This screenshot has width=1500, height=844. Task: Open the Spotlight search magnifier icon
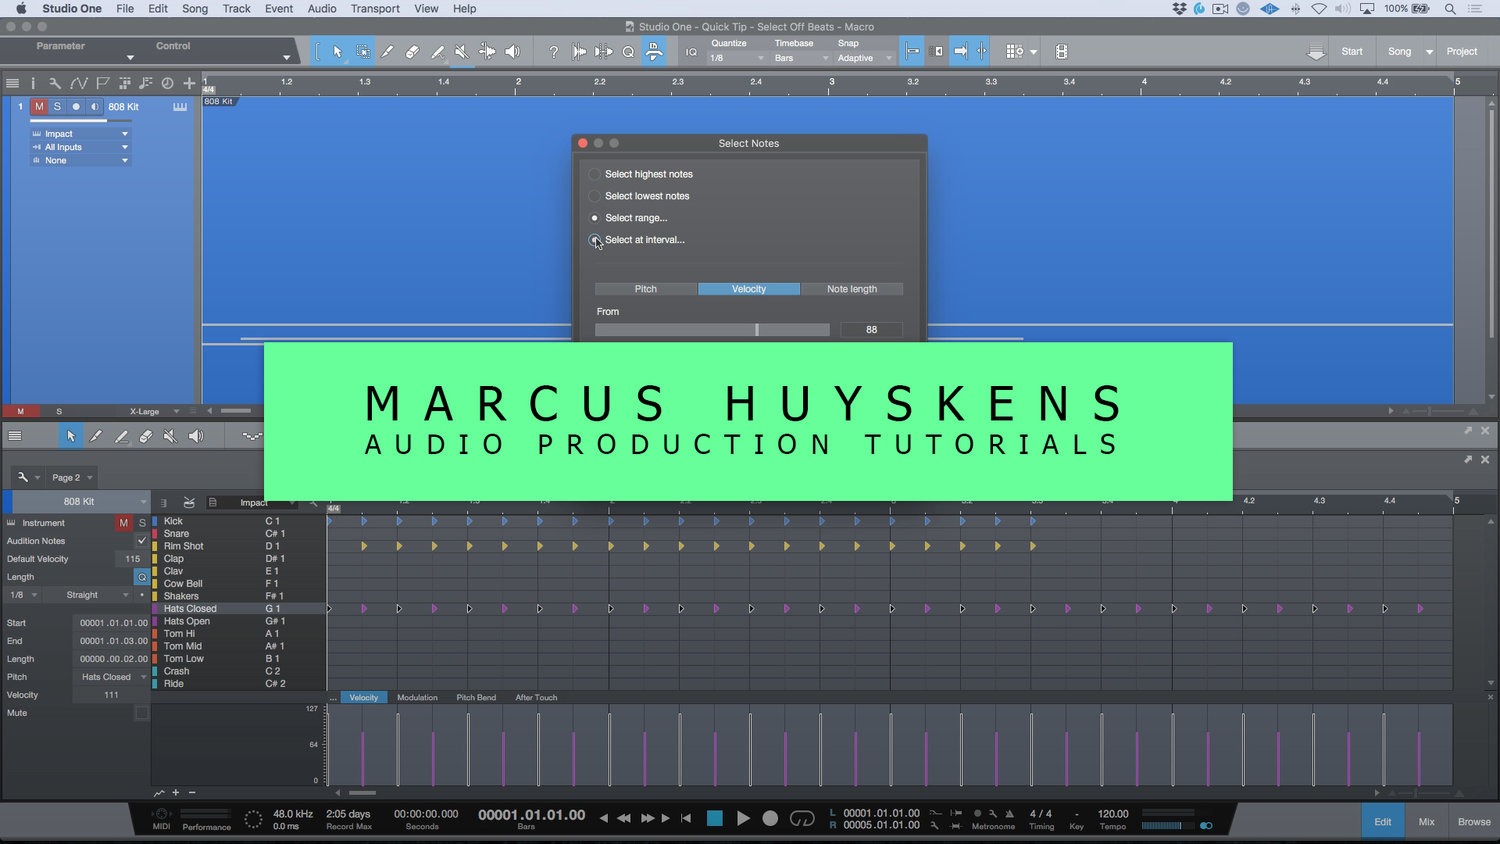tap(1450, 9)
